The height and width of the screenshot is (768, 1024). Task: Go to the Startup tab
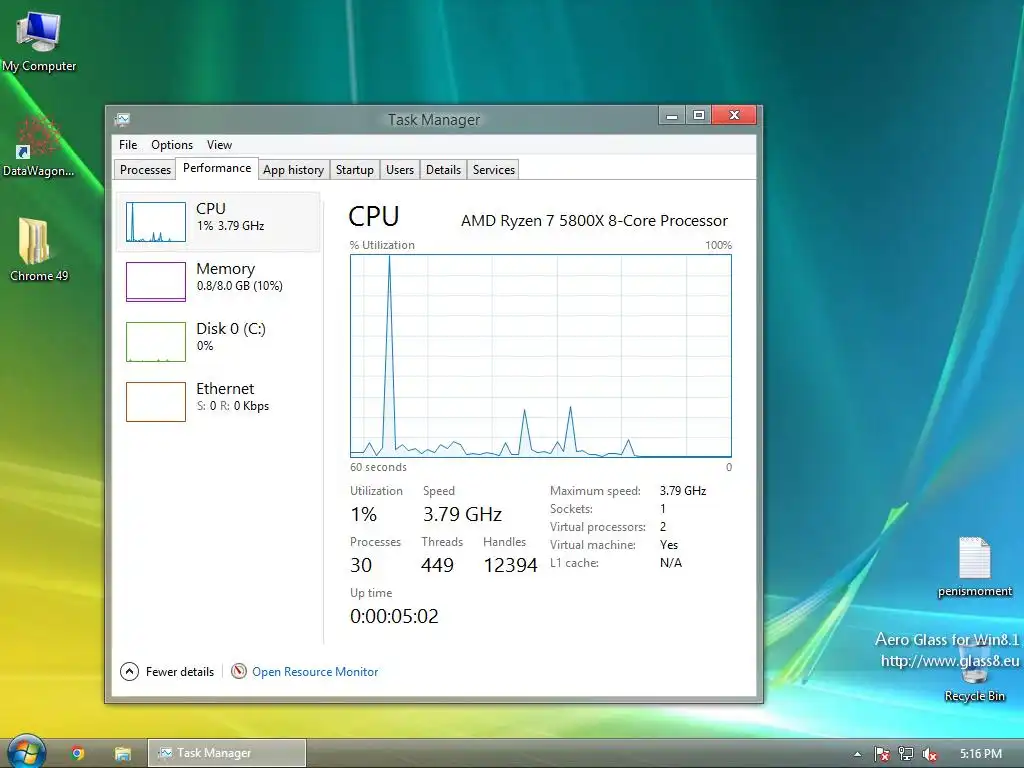click(x=355, y=170)
